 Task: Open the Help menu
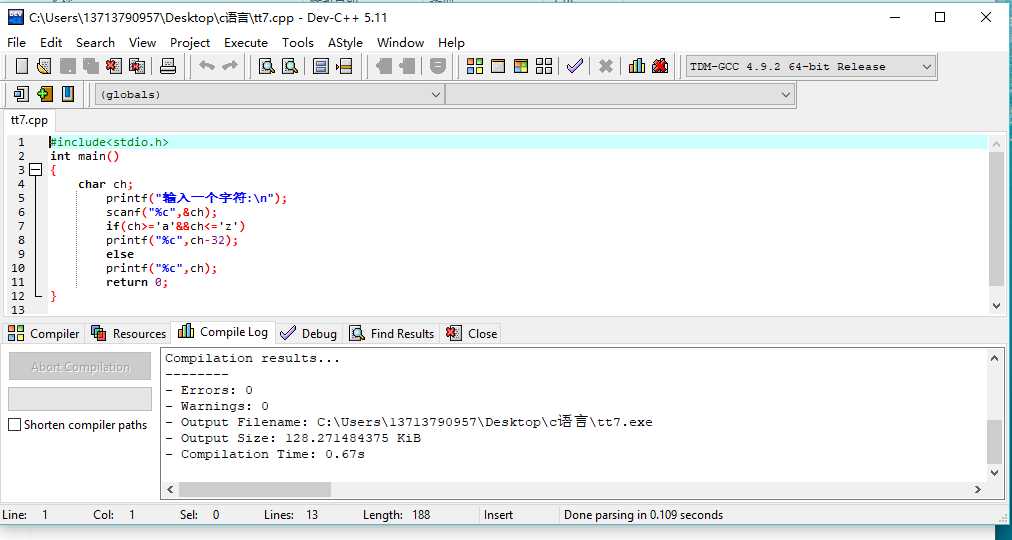tap(451, 43)
